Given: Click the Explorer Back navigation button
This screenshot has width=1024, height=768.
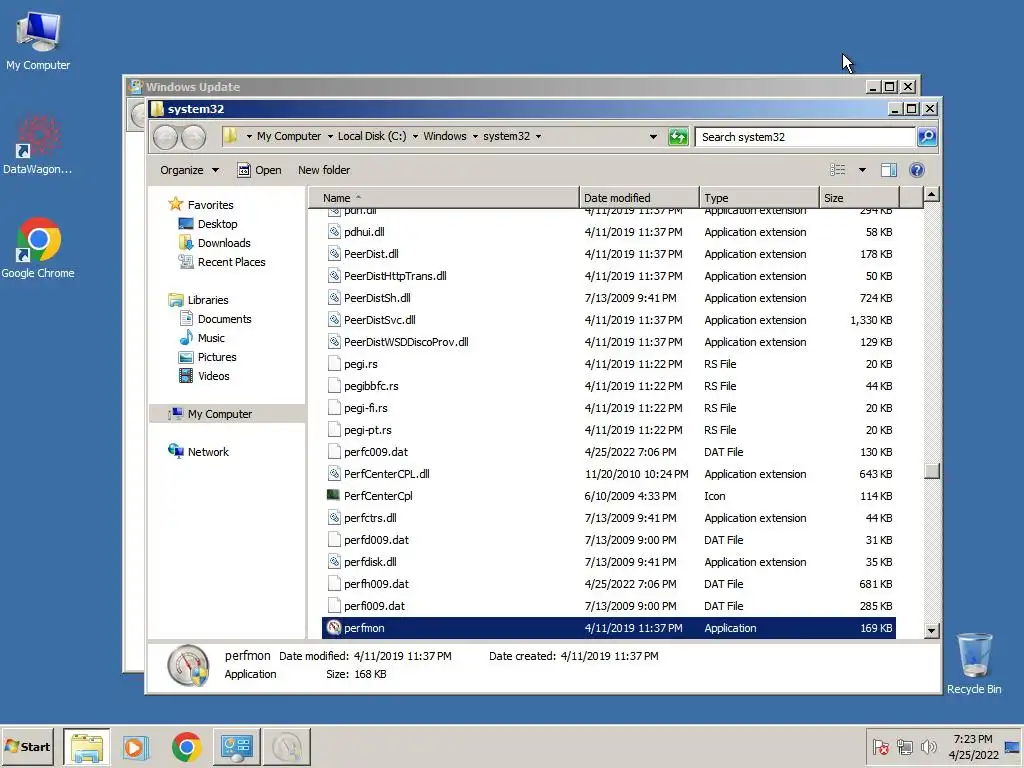Looking at the screenshot, I should tap(165, 137).
